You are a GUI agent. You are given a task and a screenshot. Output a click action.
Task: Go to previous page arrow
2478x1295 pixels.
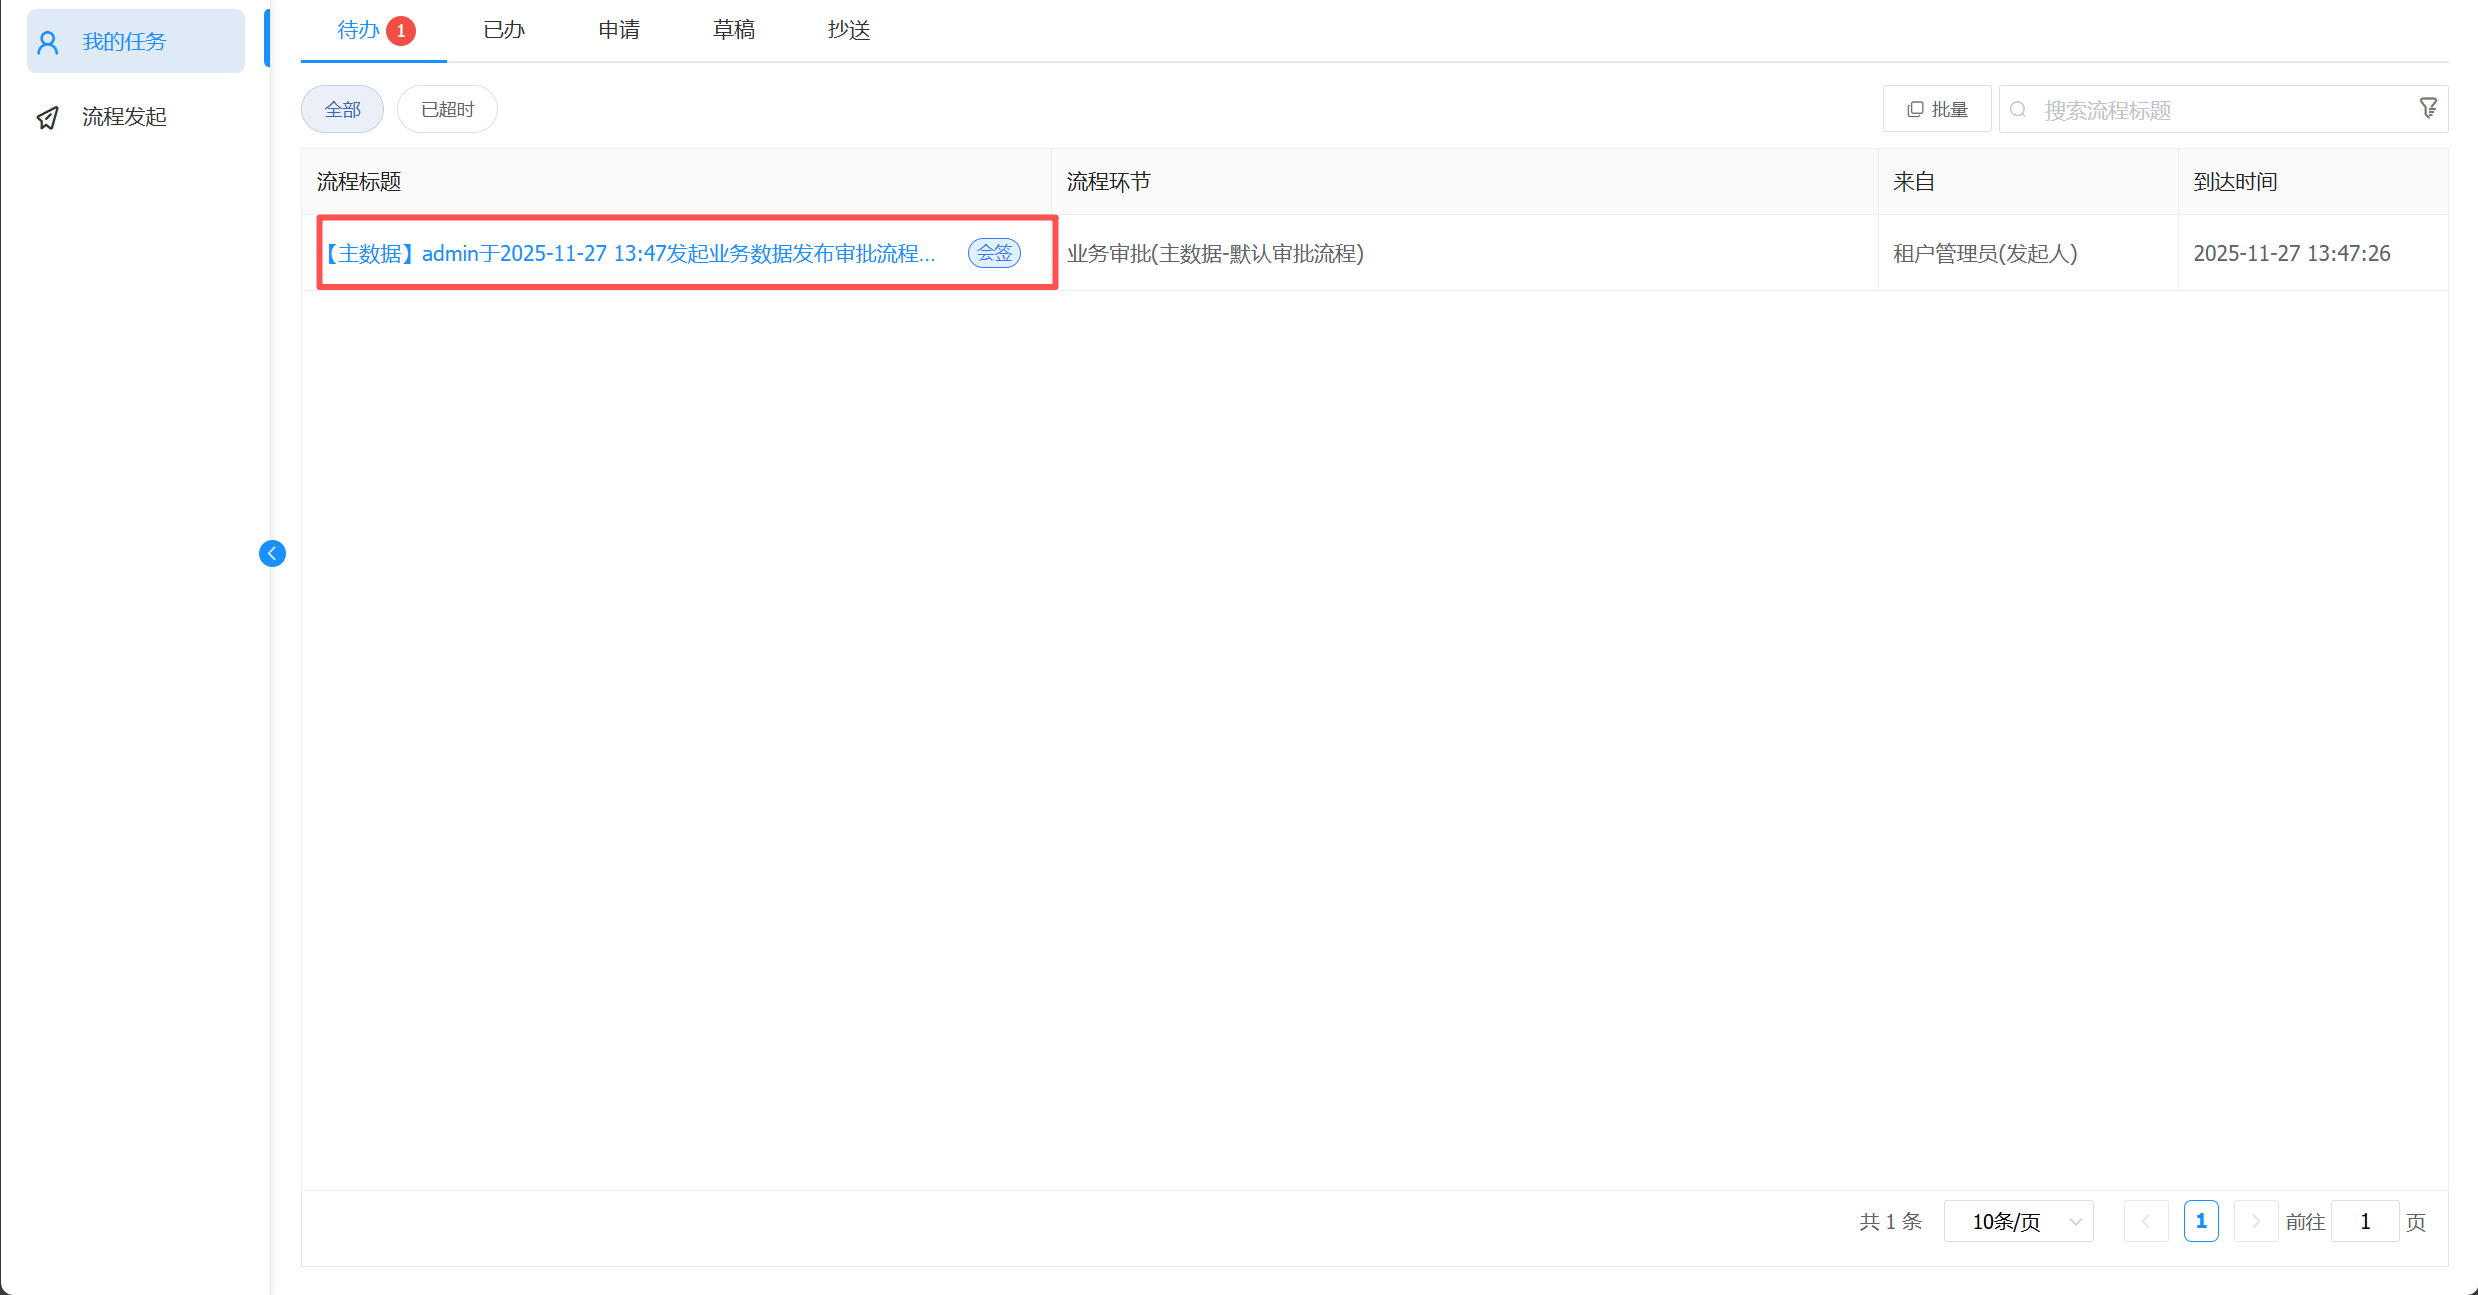pyautogui.click(x=2146, y=1221)
